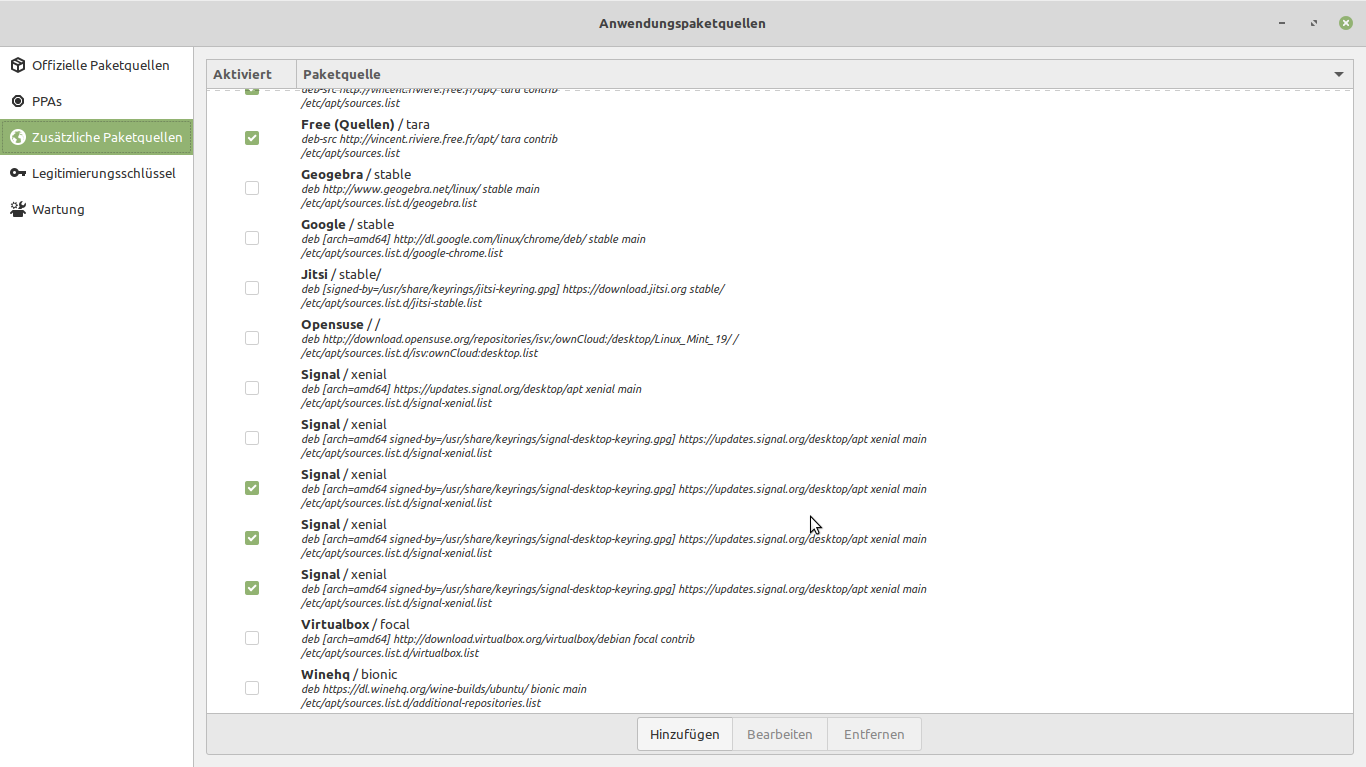Enable the unchecked Signal source with signed-by keyring

(252, 438)
